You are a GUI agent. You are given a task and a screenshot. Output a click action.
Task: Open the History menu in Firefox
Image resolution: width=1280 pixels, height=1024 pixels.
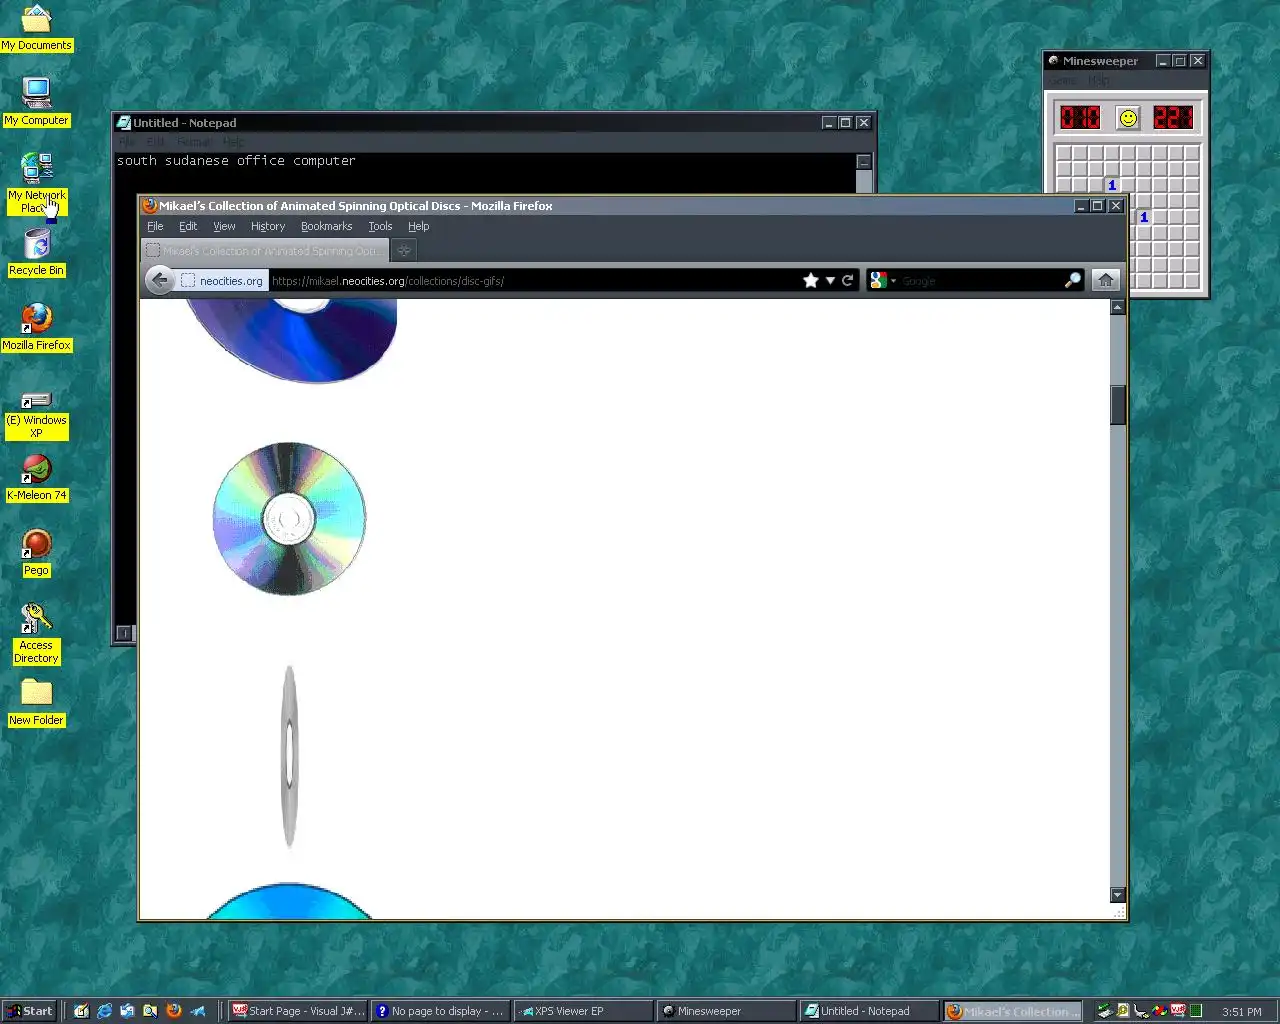pyautogui.click(x=268, y=226)
